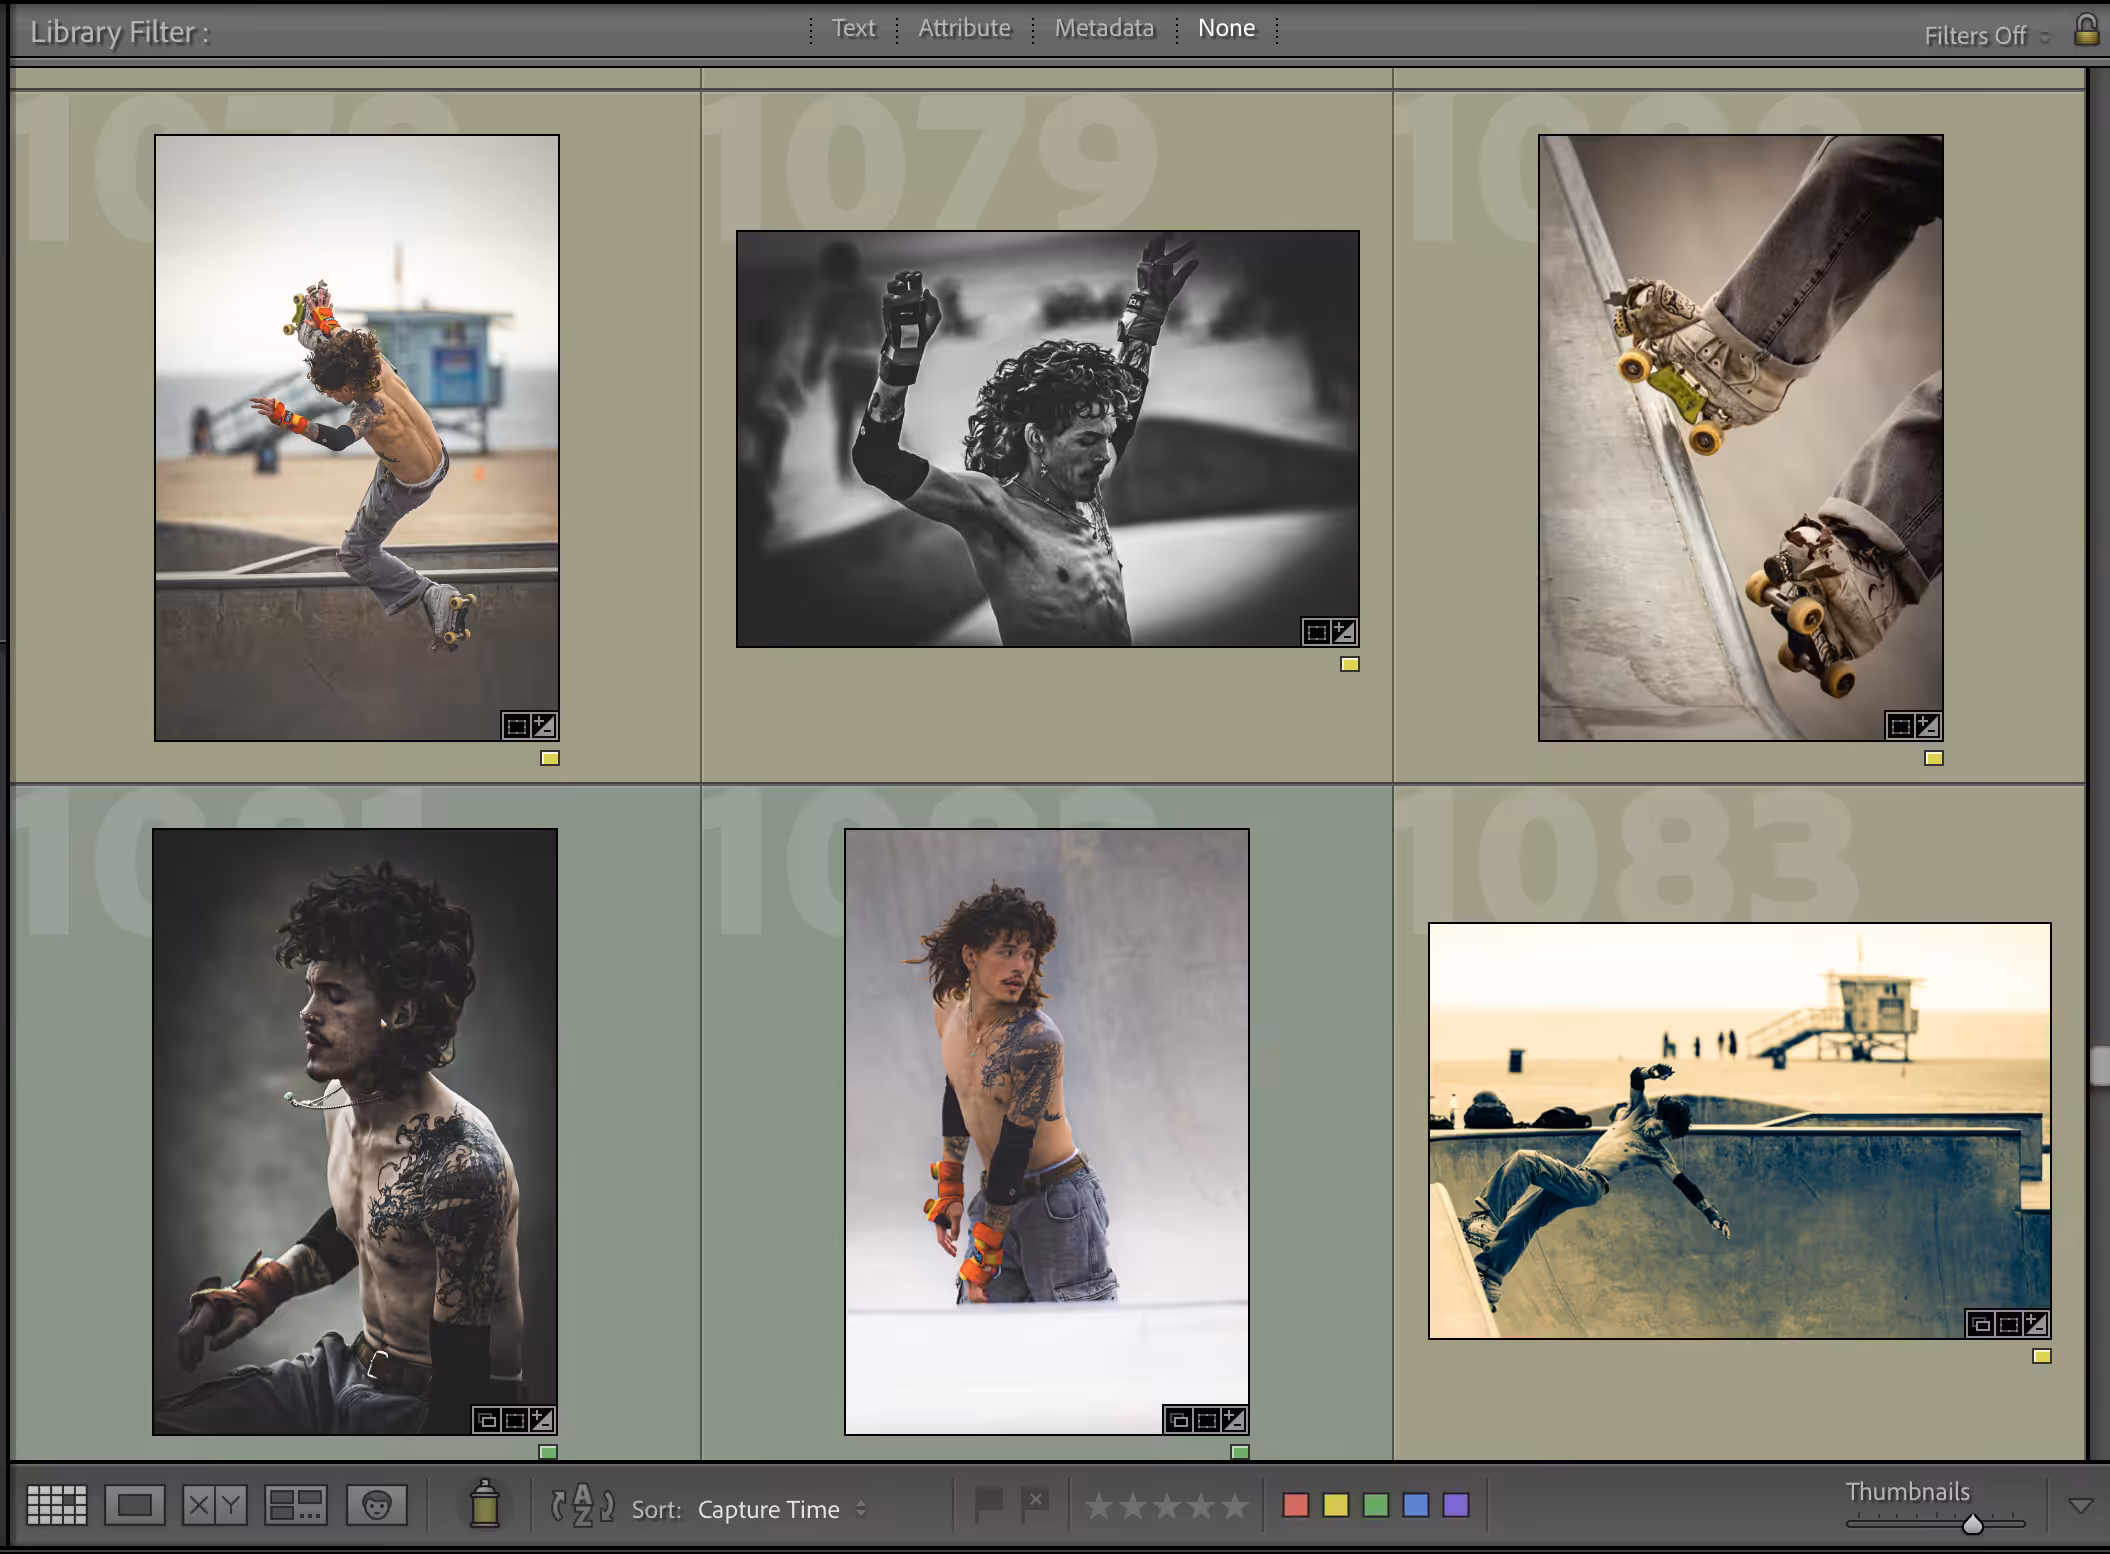2110x1554 pixels.
Task: Set rating to five stars
Action: pos(1235,1505)
